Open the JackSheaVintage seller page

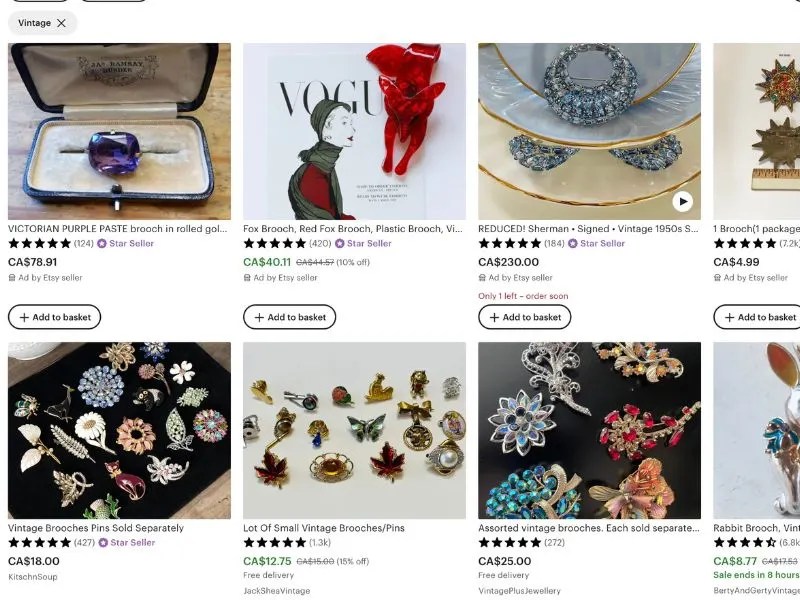(x=278, y=589)
